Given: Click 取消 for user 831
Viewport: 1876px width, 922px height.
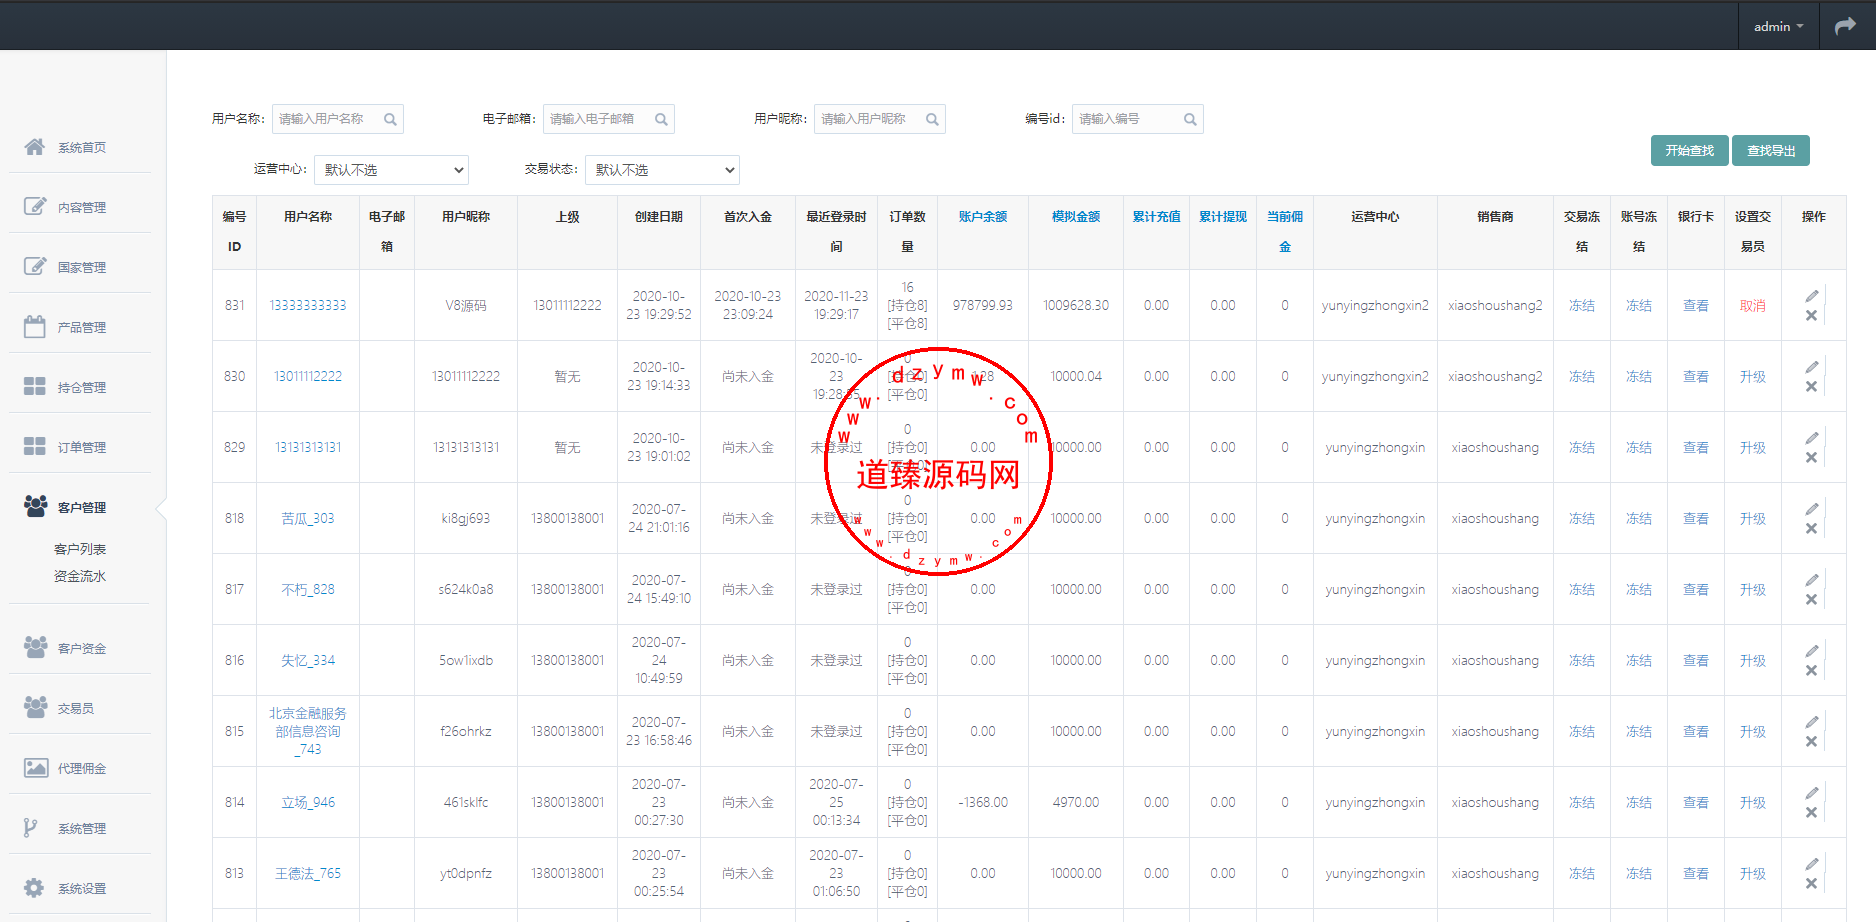Looking at the screenshot, I should (x=1753, y=305).
